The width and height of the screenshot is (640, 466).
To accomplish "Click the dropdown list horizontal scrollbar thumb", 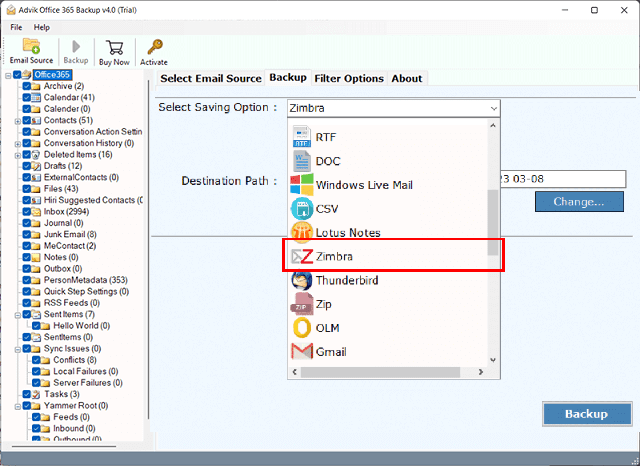I will [380, 372].
